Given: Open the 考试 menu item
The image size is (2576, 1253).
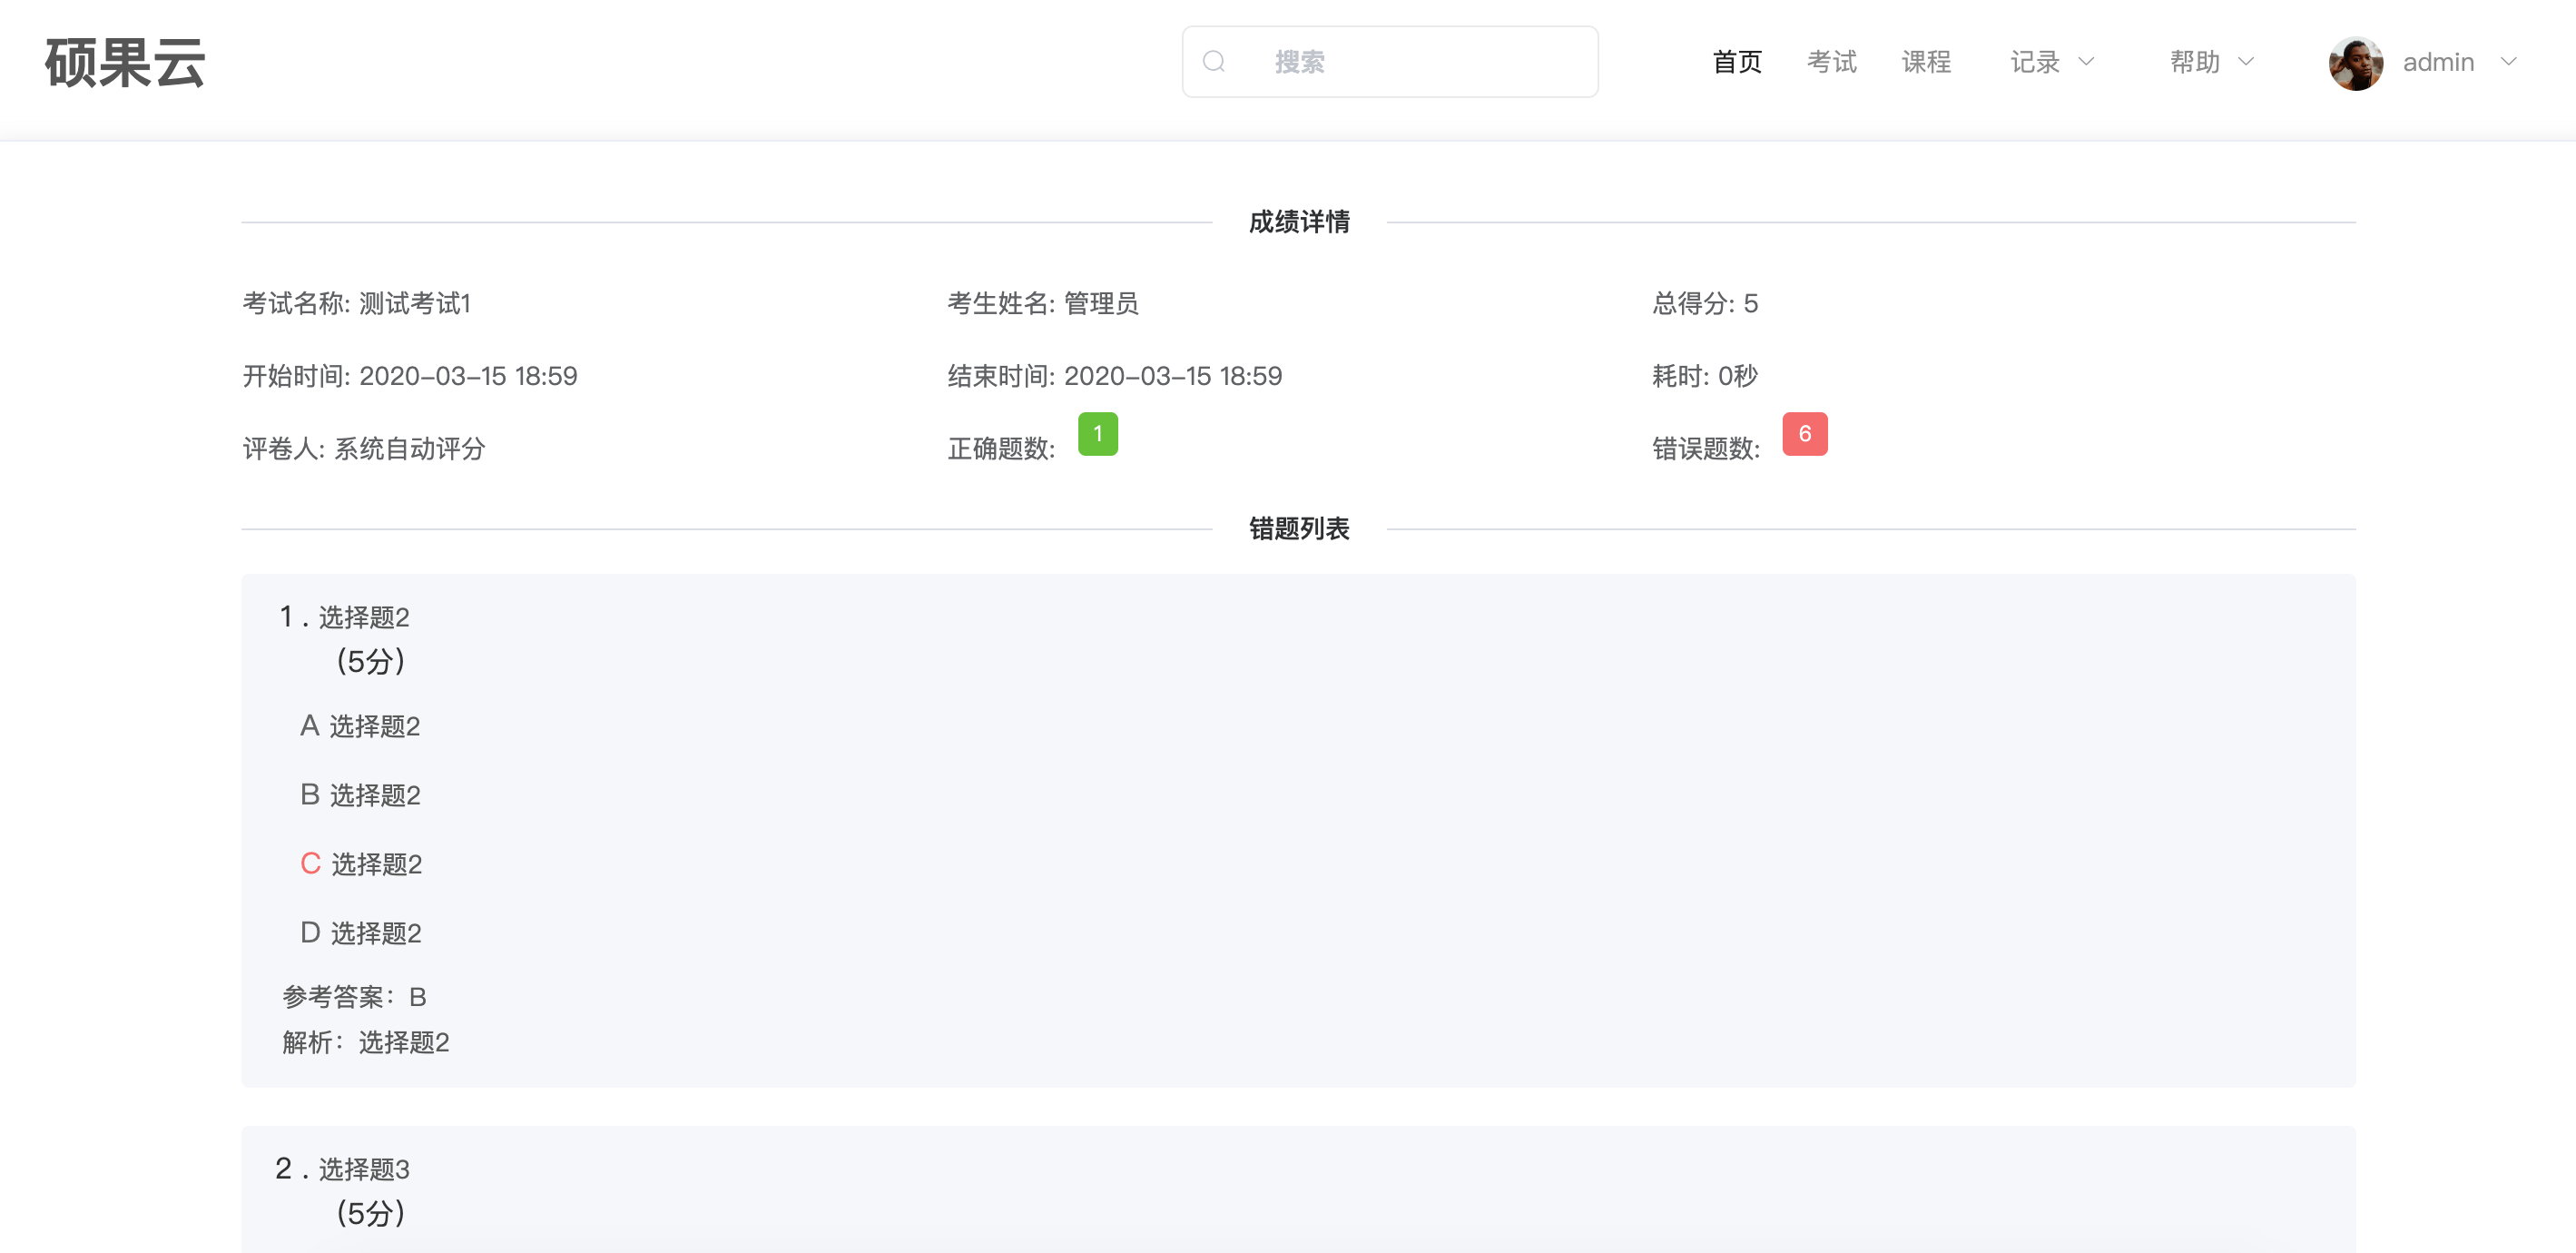Looking at the screenshot, I should (1831, 62).
